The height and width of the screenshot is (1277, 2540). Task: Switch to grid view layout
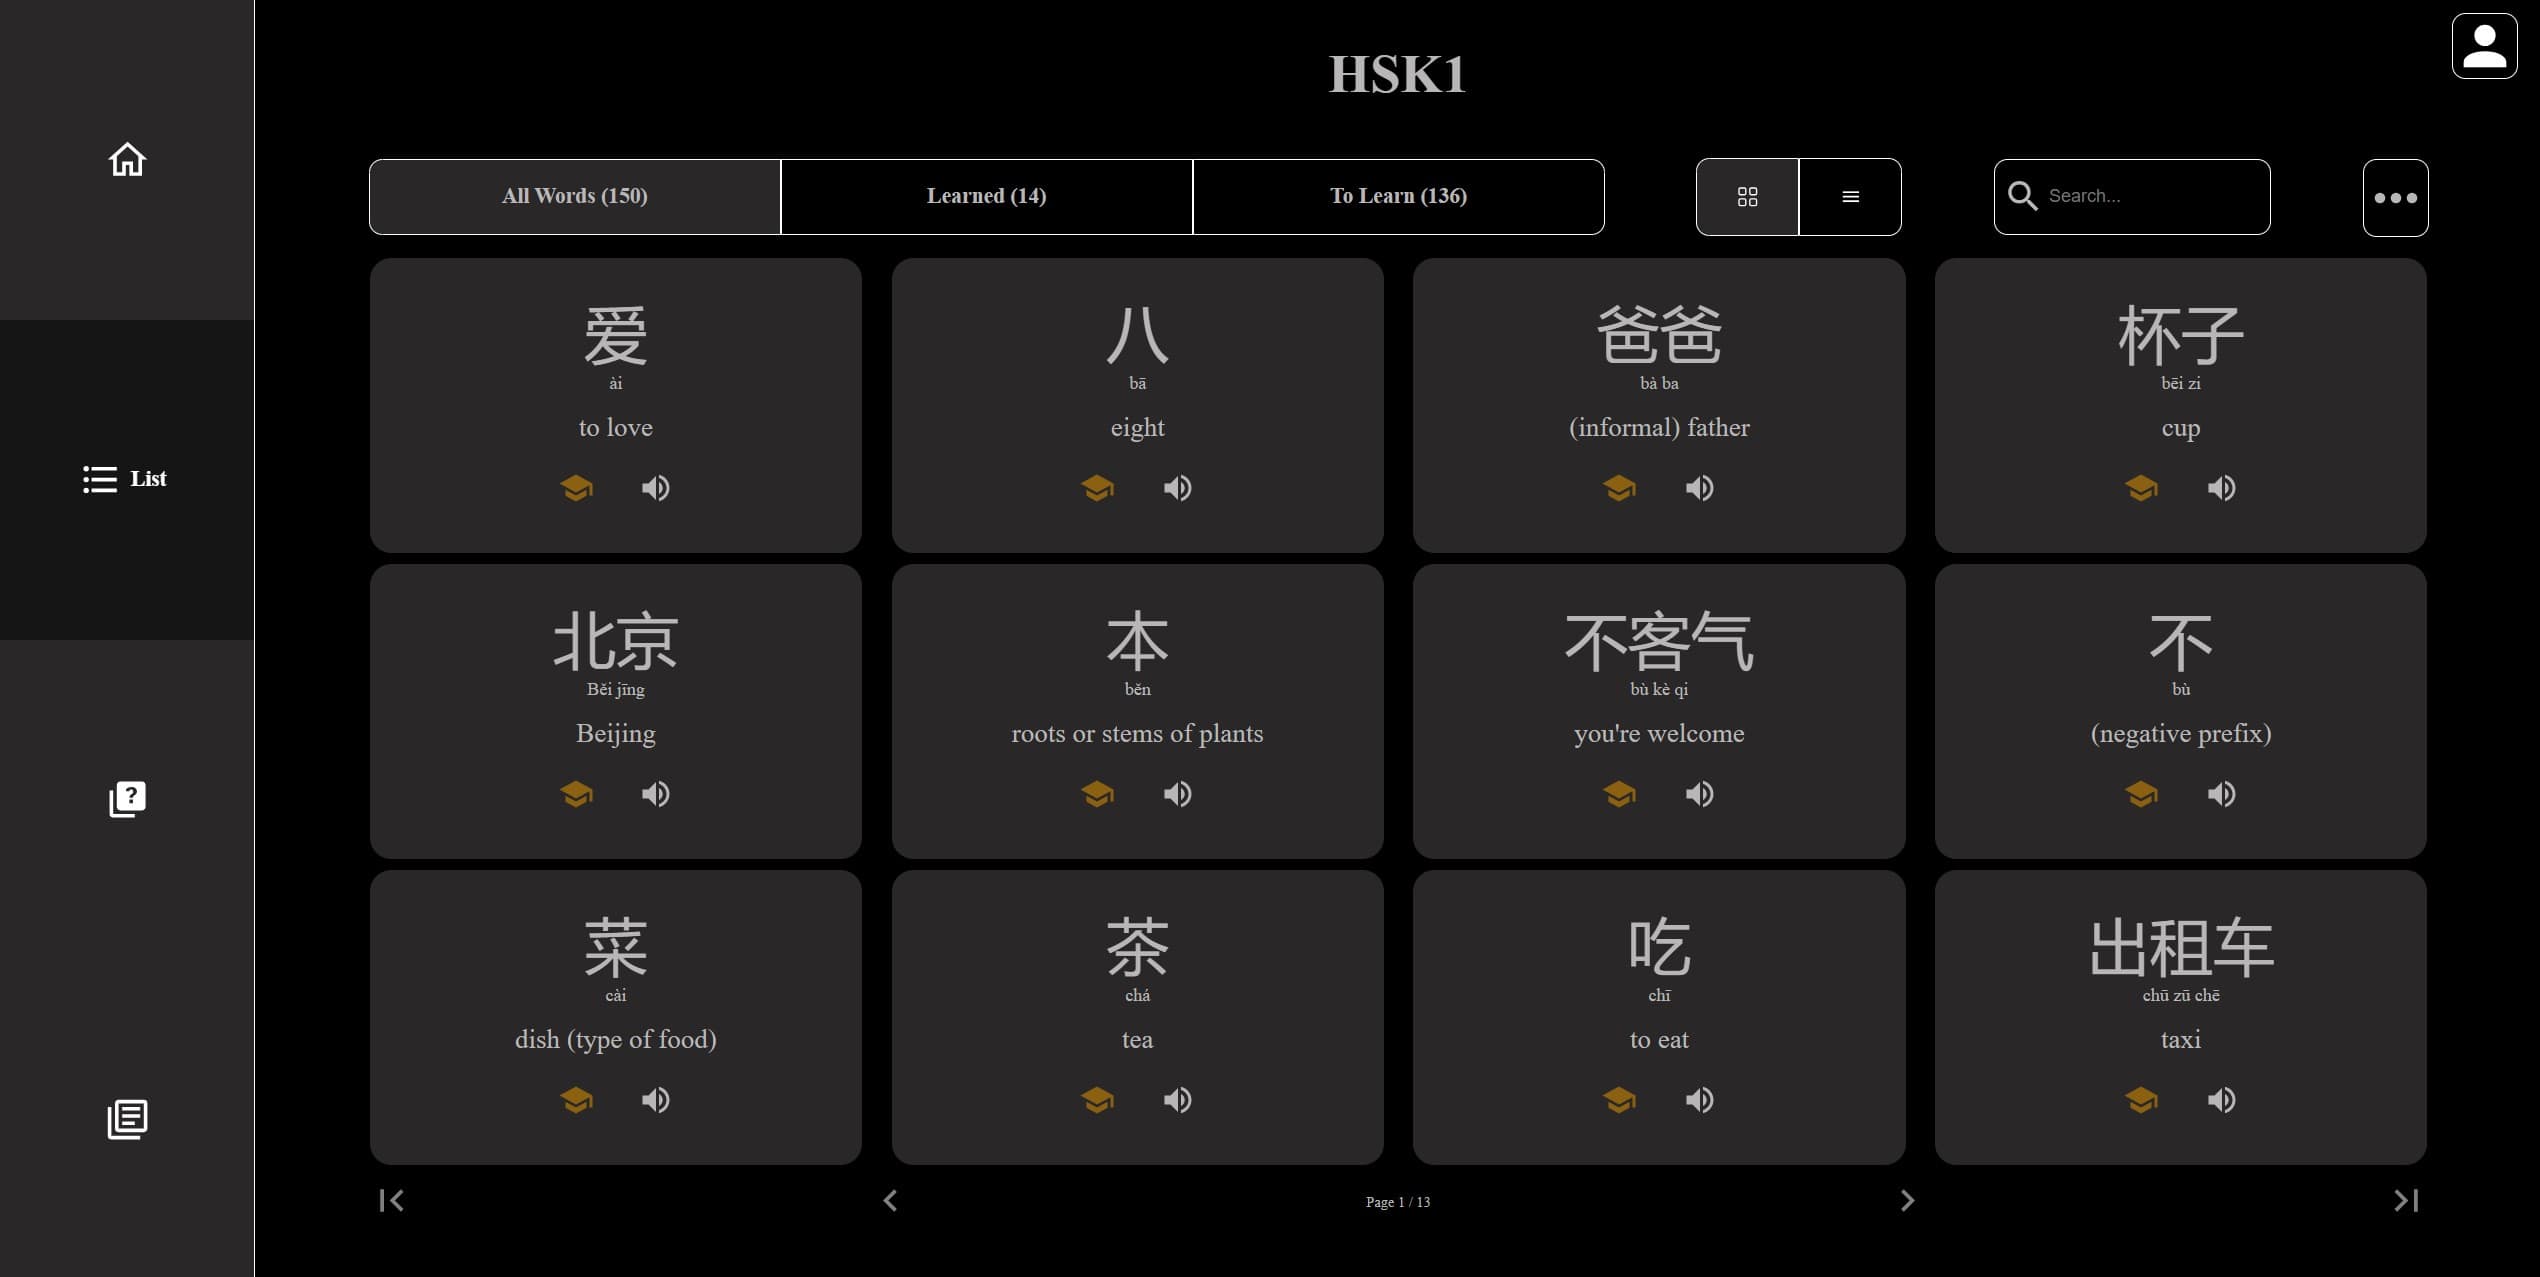click(x=1747, y=197)
